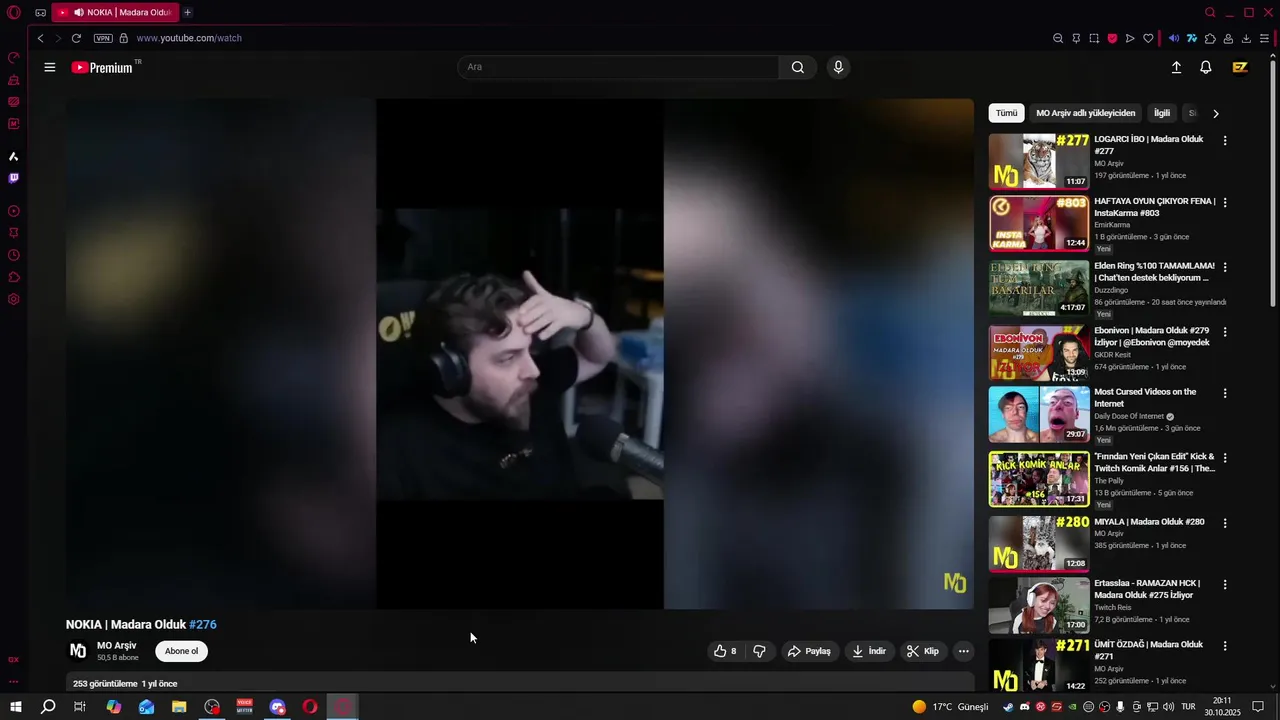Screen dimensions: 1280x720
Task: Open the YouTube hamburger guide menu
Action: [x=50, y=67]
